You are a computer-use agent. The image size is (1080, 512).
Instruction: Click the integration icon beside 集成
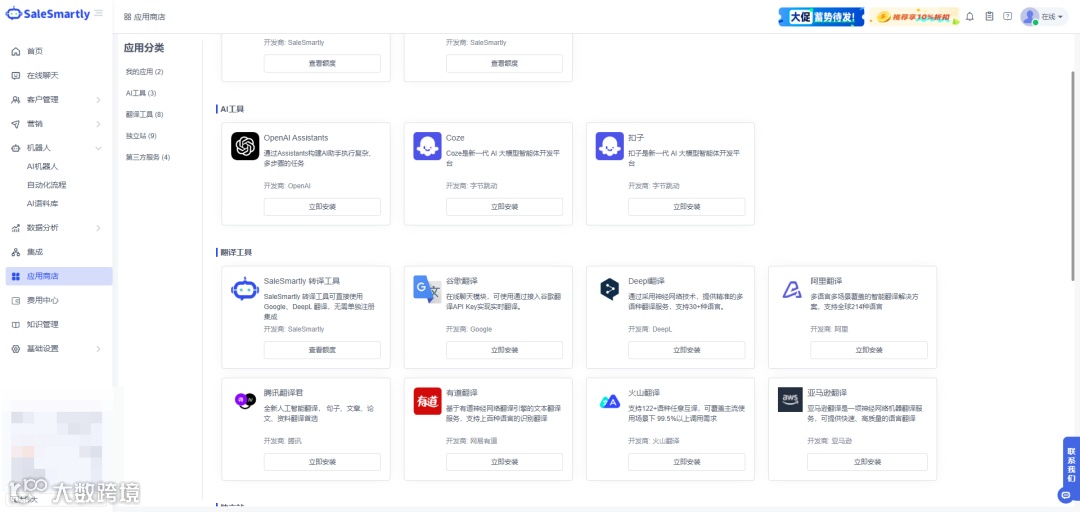point(16,252)
